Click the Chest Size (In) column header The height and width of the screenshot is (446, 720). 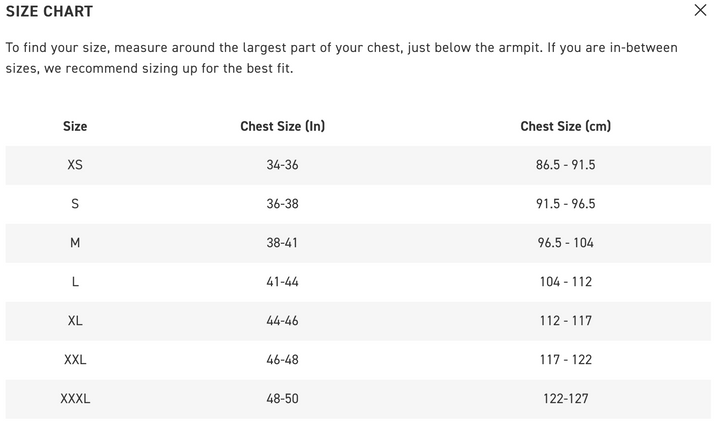tap(282, 126)
